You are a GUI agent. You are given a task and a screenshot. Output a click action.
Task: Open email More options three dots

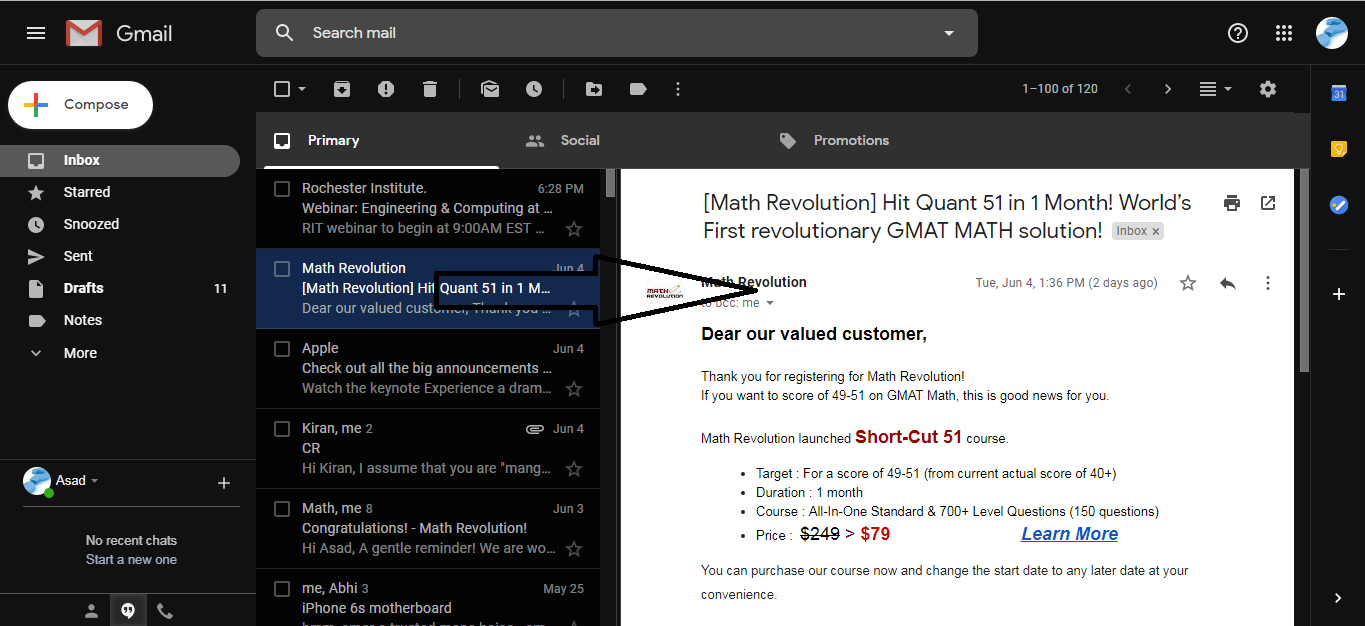pyautogui.click(x=1268, y=283)
